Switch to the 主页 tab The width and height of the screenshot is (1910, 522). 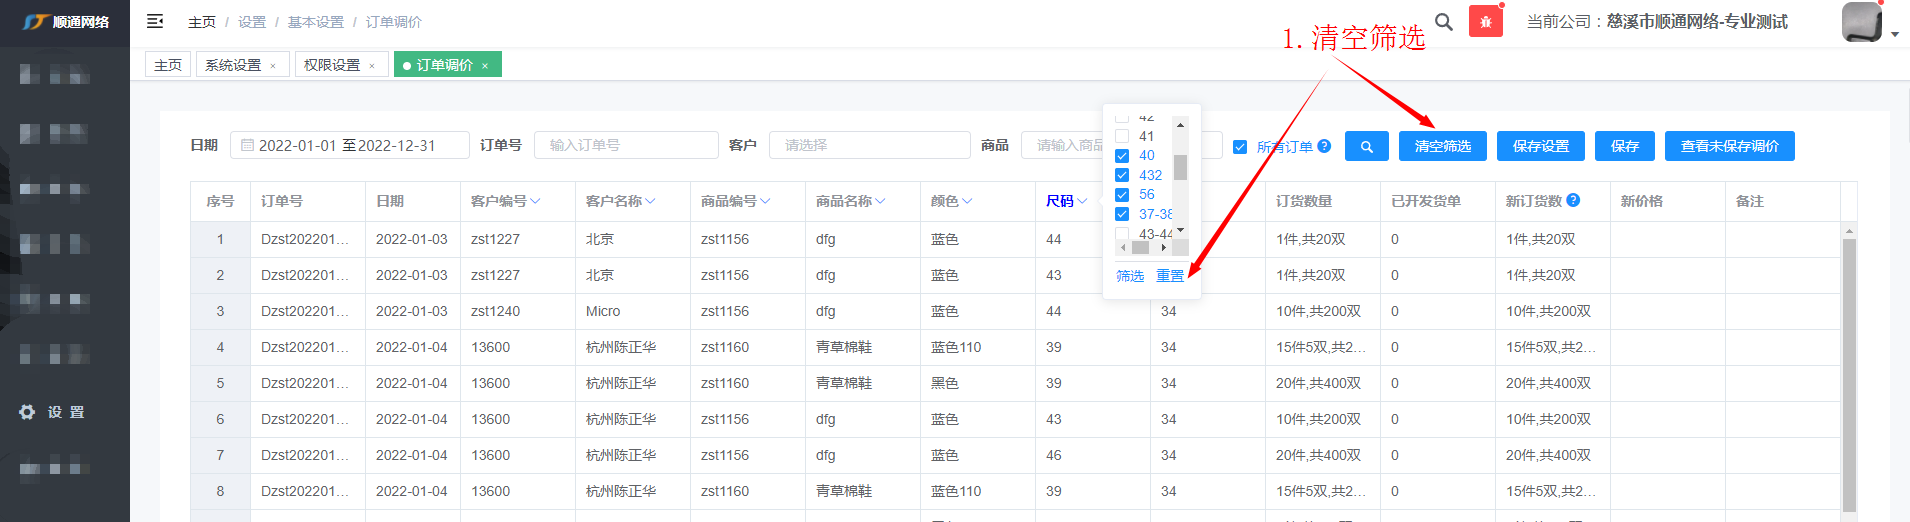tap(168, 65)
